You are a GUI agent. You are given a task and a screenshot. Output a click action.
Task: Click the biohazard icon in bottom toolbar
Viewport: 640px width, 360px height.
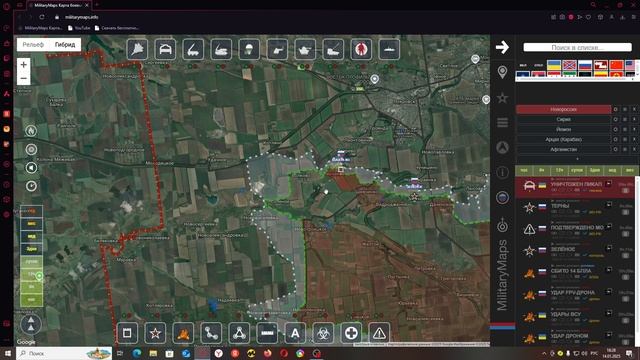pos(323,333)
